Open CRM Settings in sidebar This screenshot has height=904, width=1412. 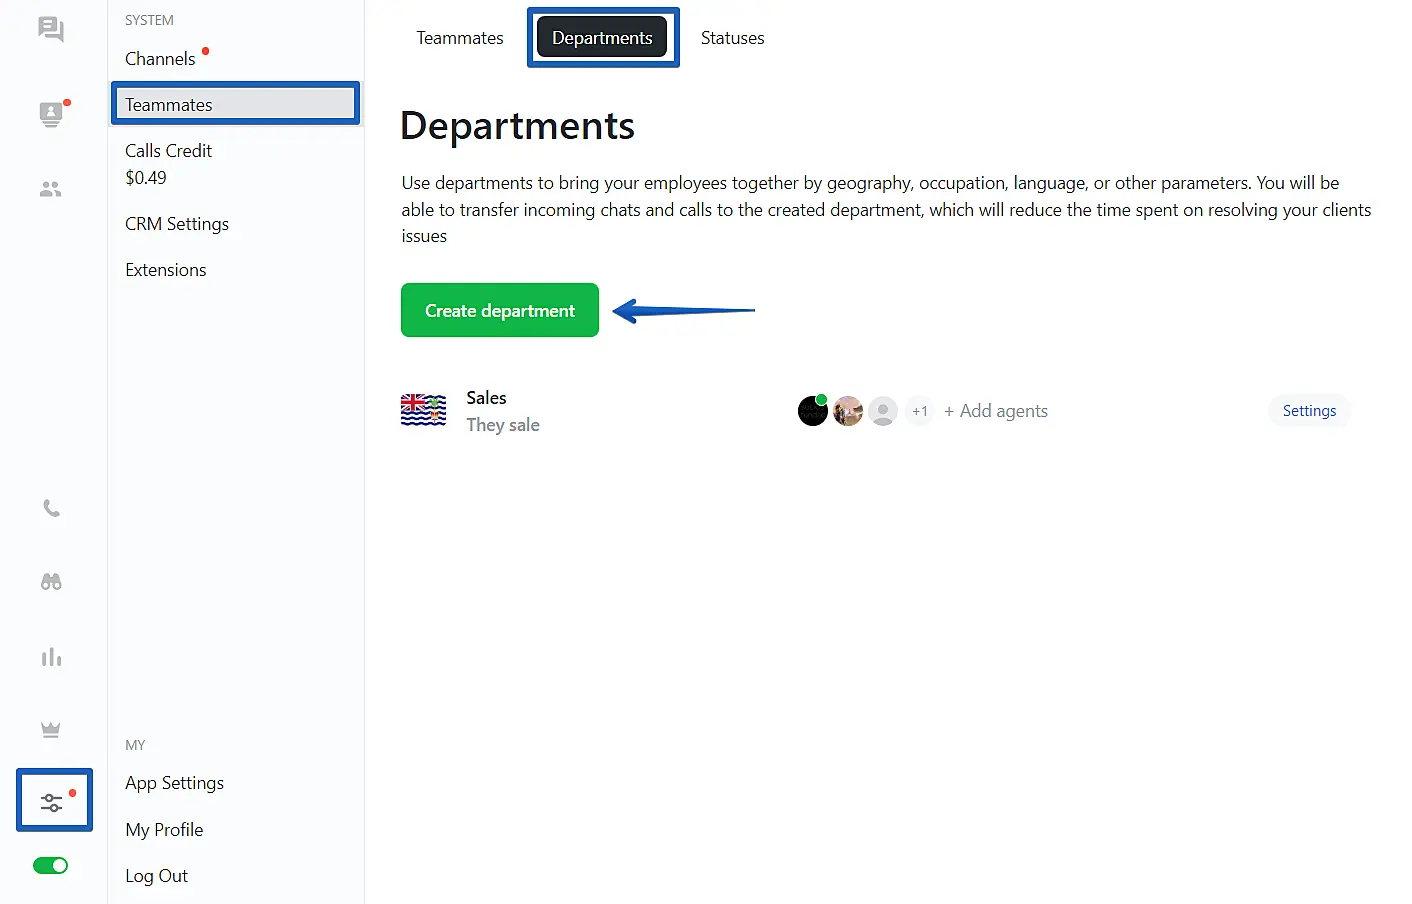click(x=177, y=224)
